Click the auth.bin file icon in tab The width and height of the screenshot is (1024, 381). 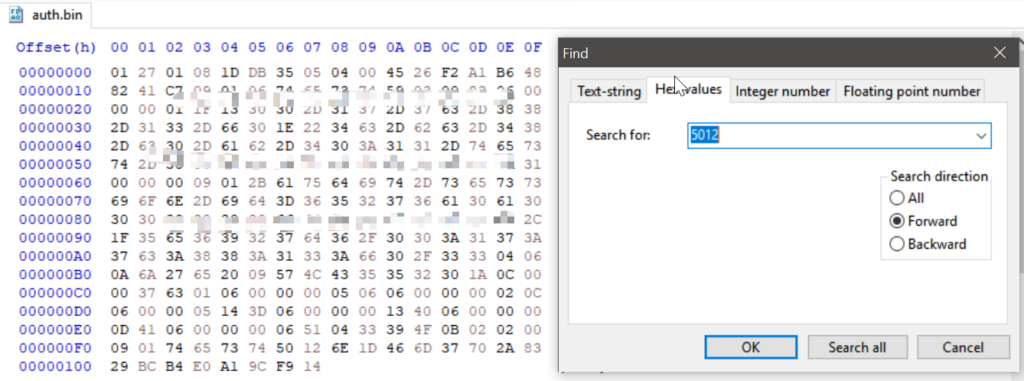pyautogui.click(x=17, y=14)
